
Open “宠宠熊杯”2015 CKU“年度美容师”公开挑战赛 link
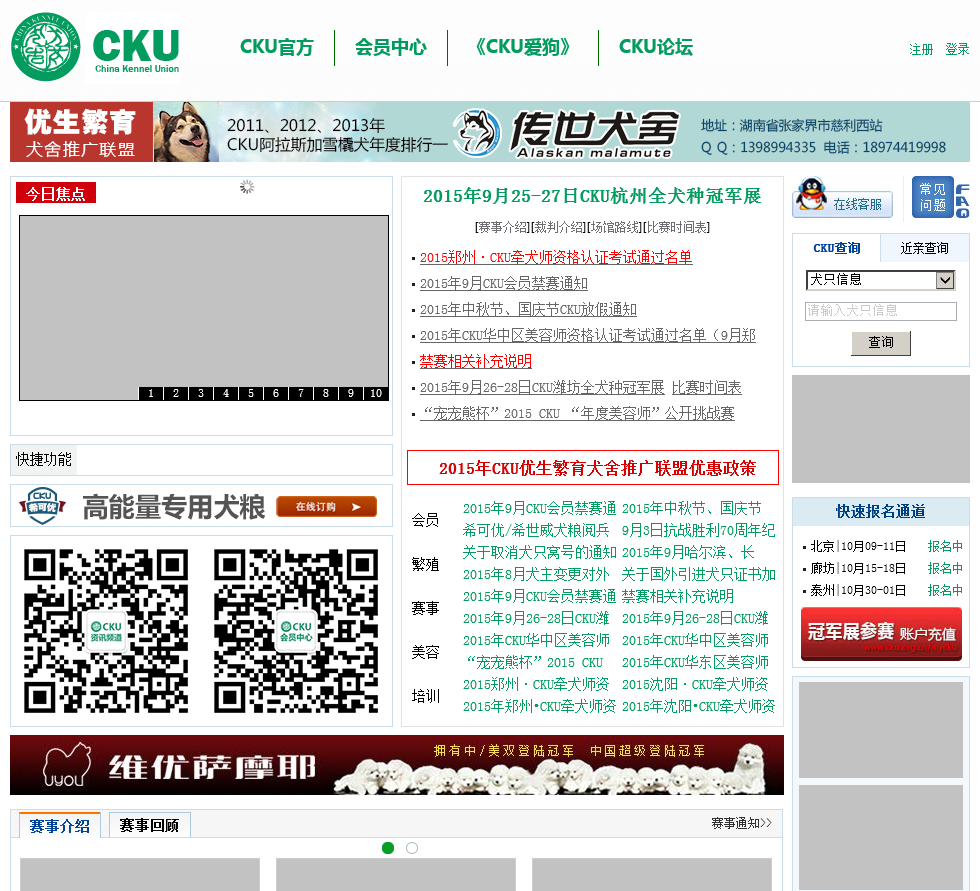pyautogui.click(x=577, y=414)
